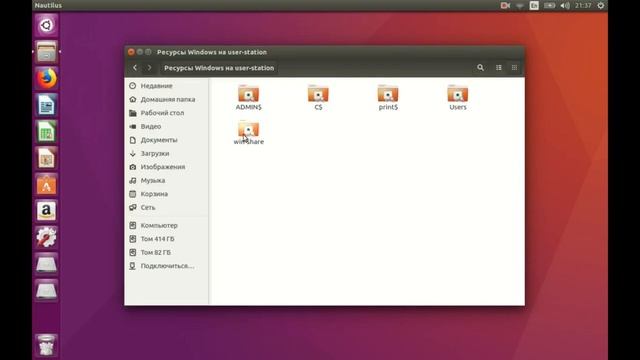This screenshot has height=360, width=640.
Task: Open Ubuntu Software from the launcher
Action: [x=46, y=184]
